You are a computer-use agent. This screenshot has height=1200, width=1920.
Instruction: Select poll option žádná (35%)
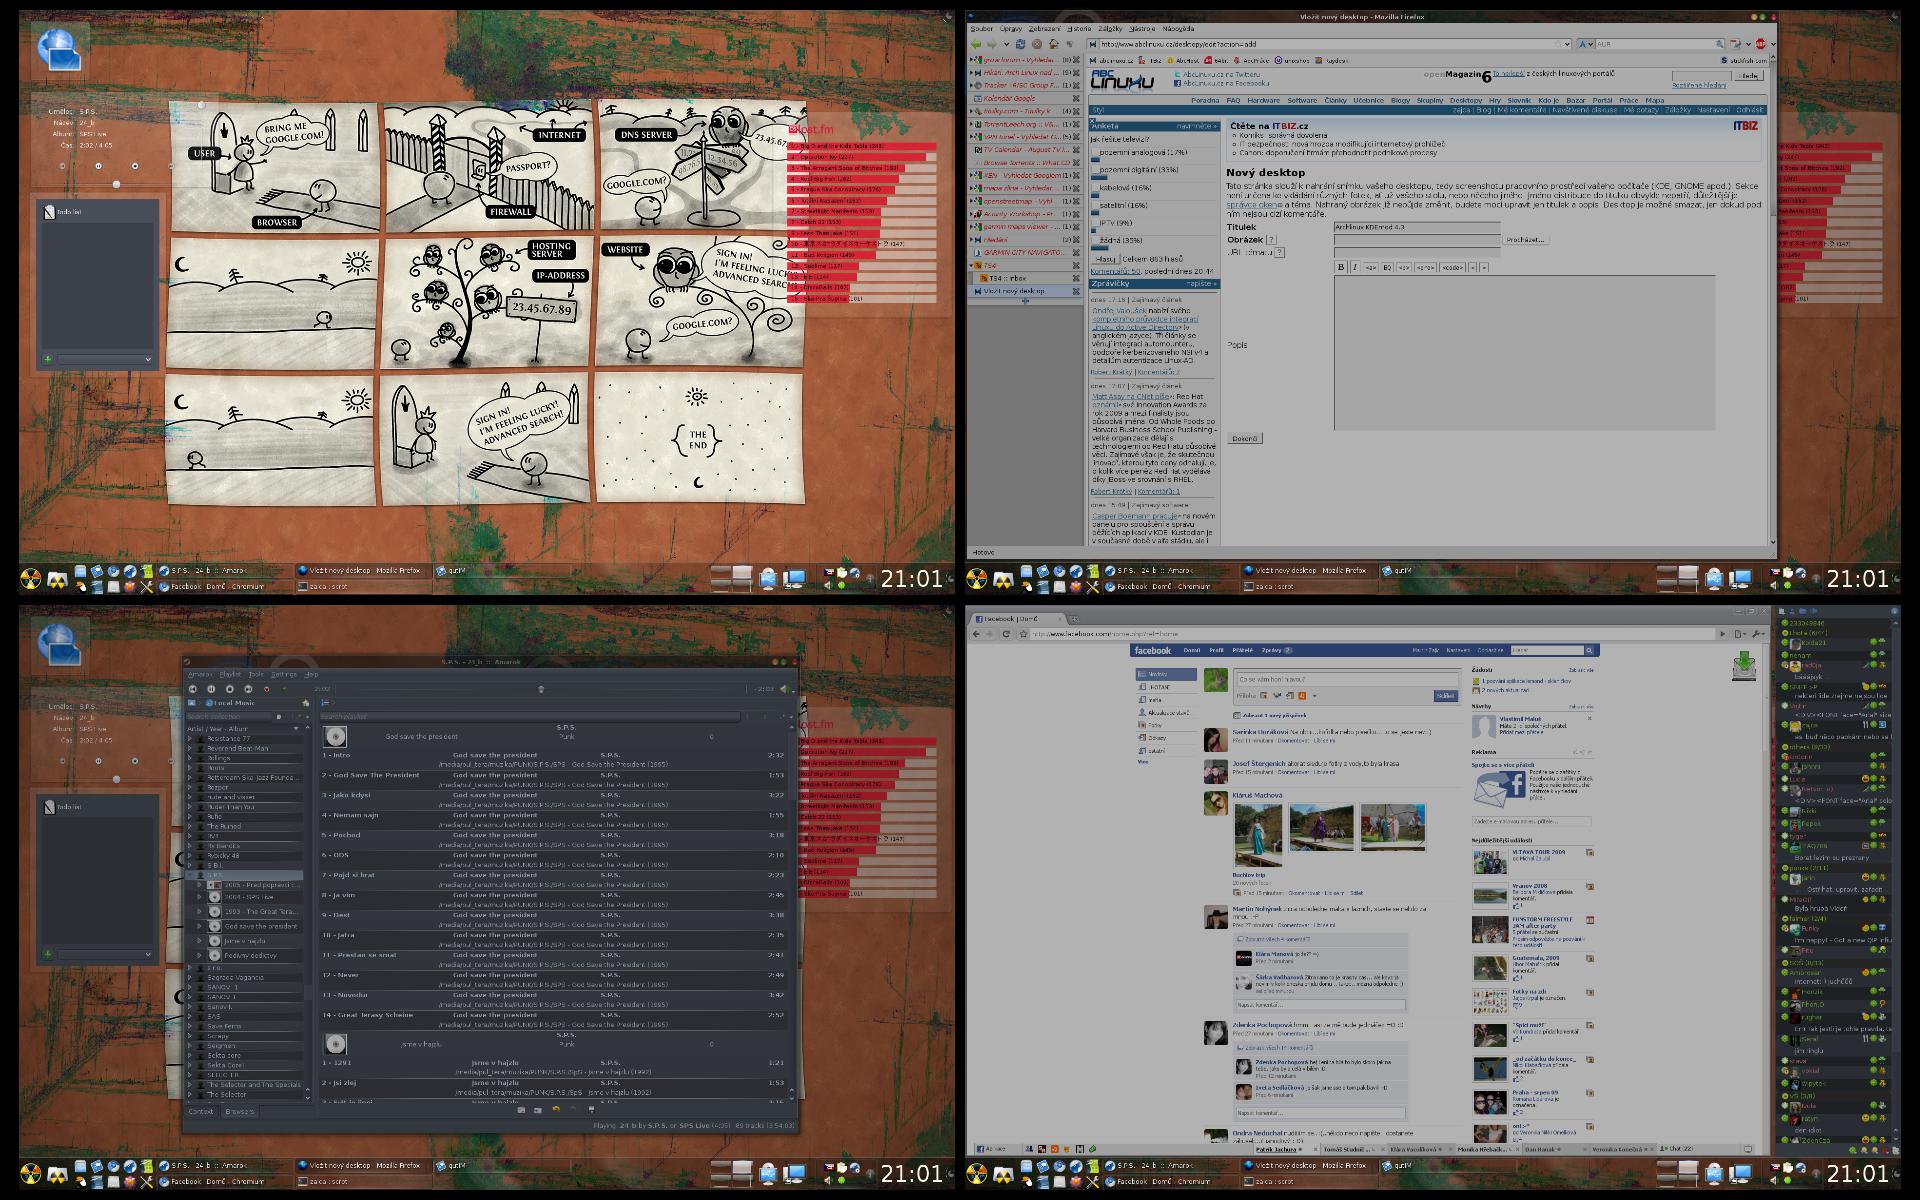1095,240
